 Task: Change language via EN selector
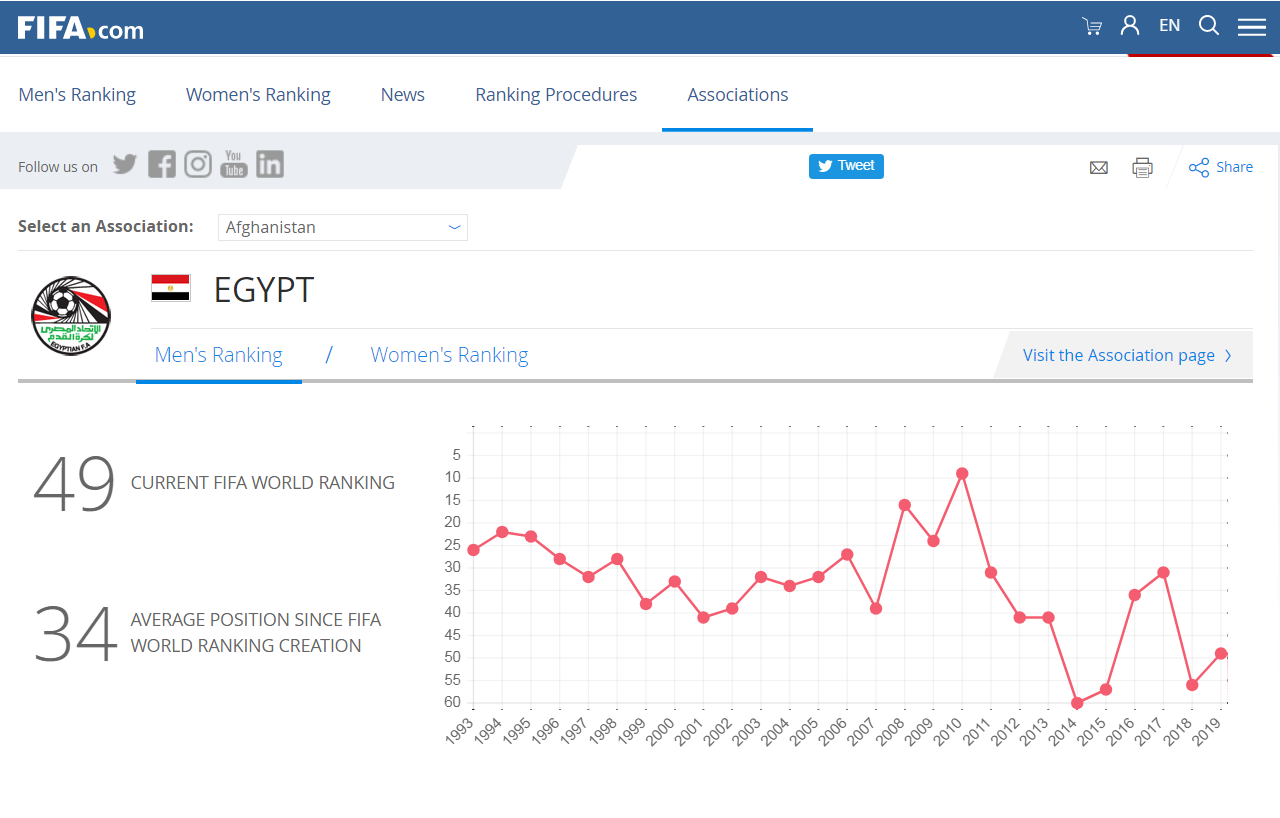click(1170, 26)
